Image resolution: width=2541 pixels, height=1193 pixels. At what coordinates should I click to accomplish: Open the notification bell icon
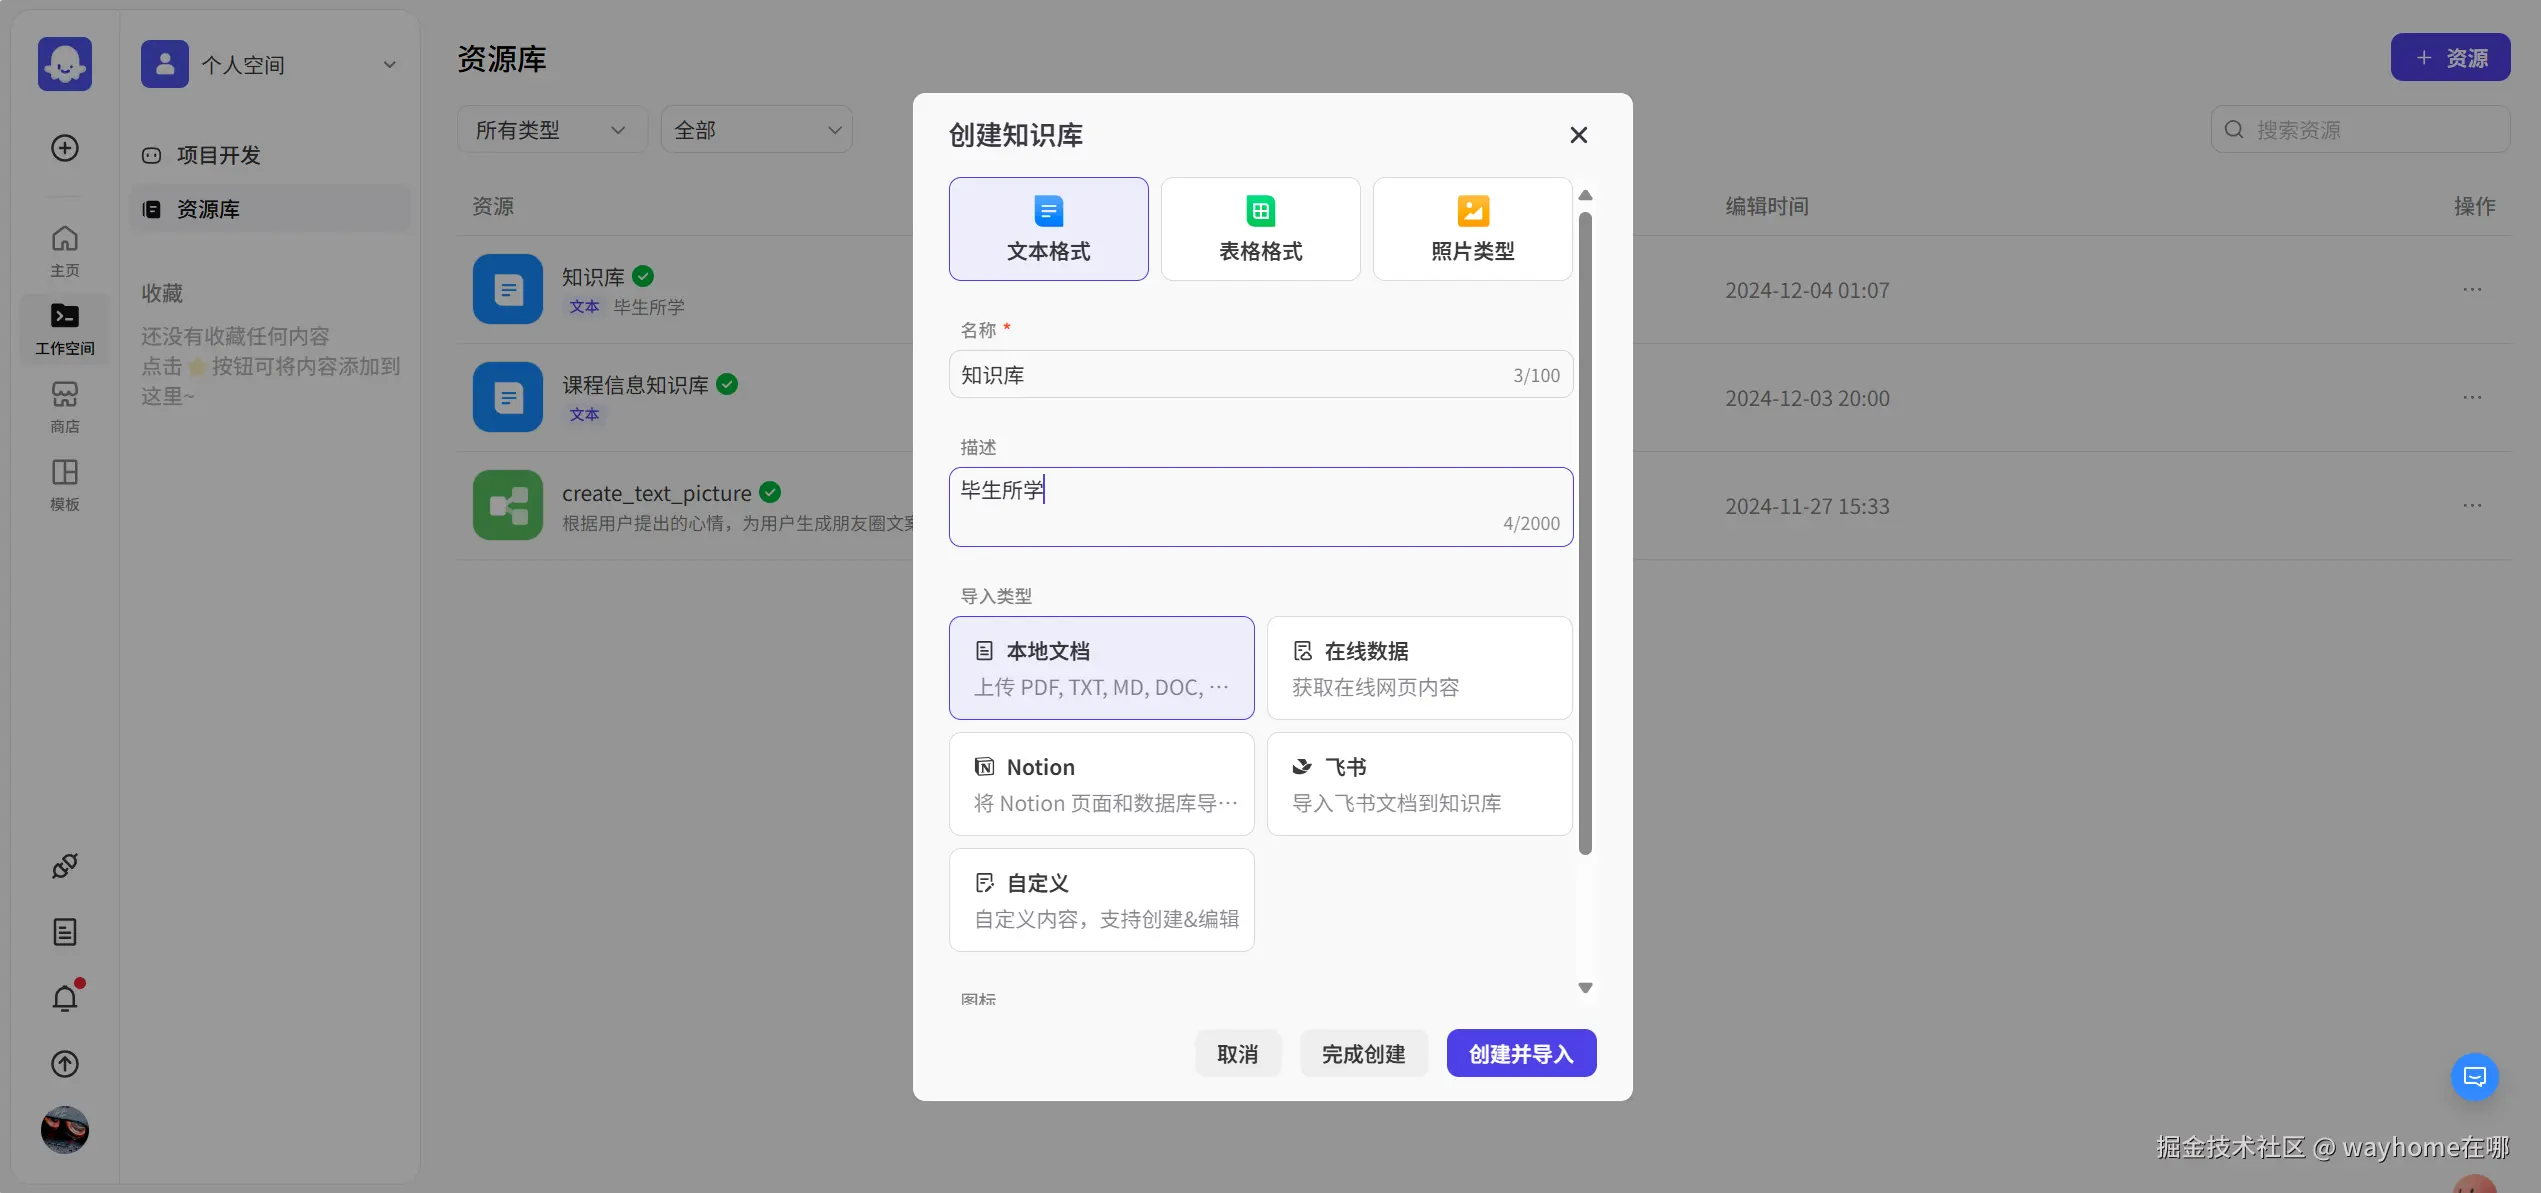click(64, 997)
